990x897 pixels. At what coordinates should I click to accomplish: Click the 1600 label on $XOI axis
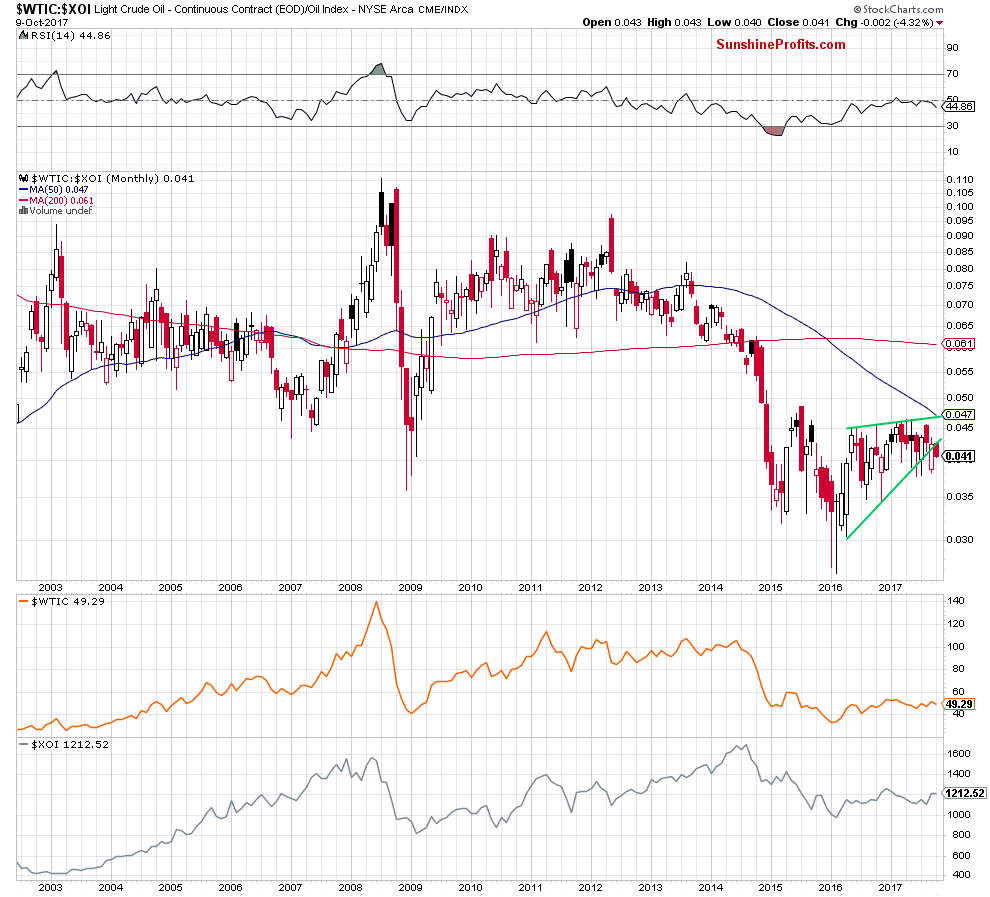pyautogui.click(x=959, y=753)
